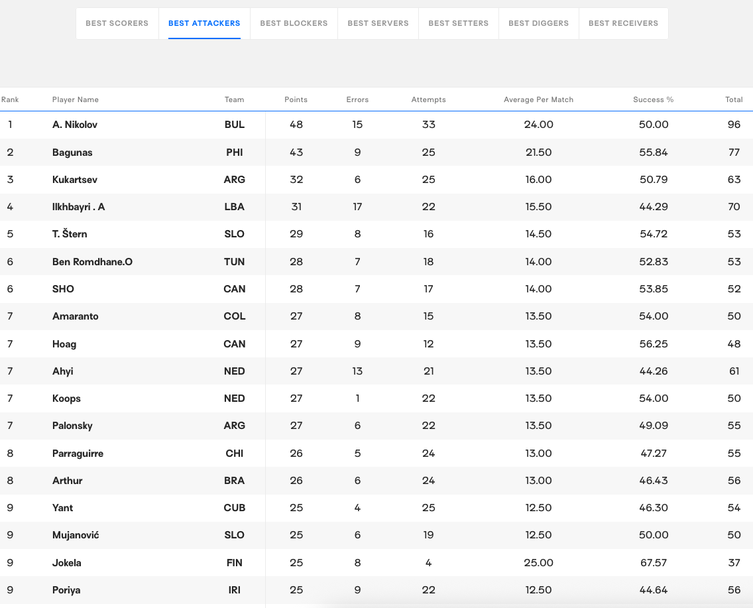
Task: Sort by Average Per Match header
Action: pos(538,100)
